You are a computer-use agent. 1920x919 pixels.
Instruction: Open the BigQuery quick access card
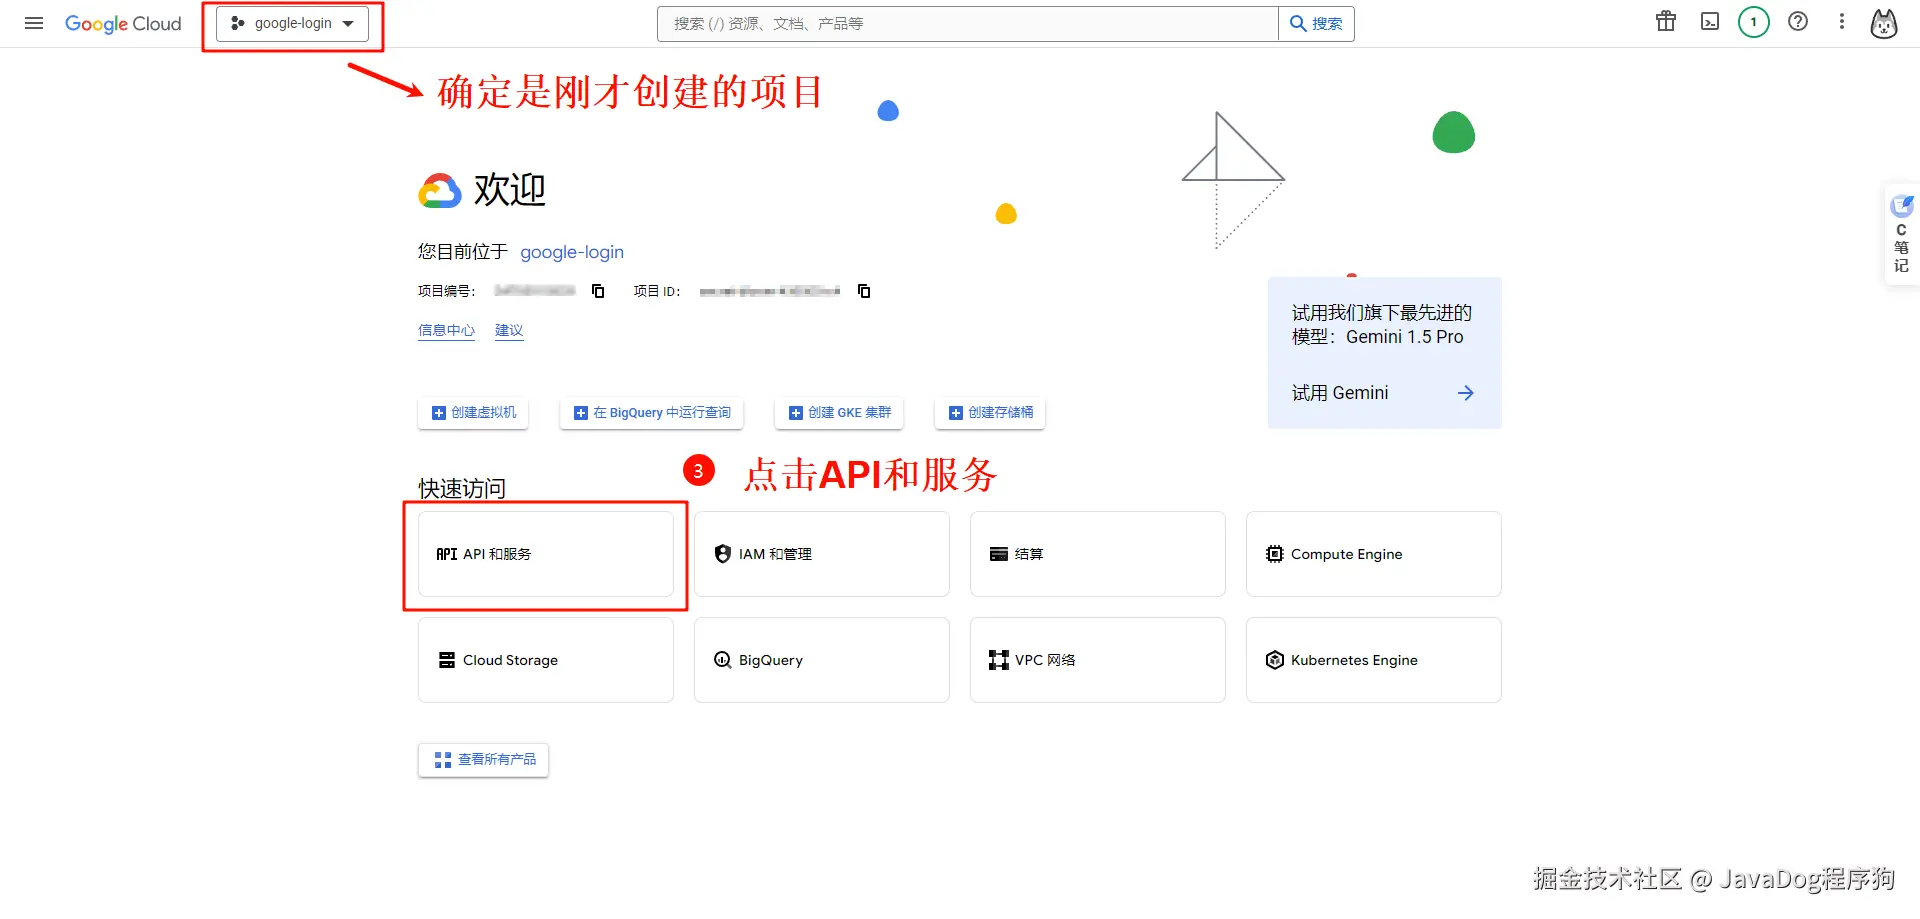[822, 660]
